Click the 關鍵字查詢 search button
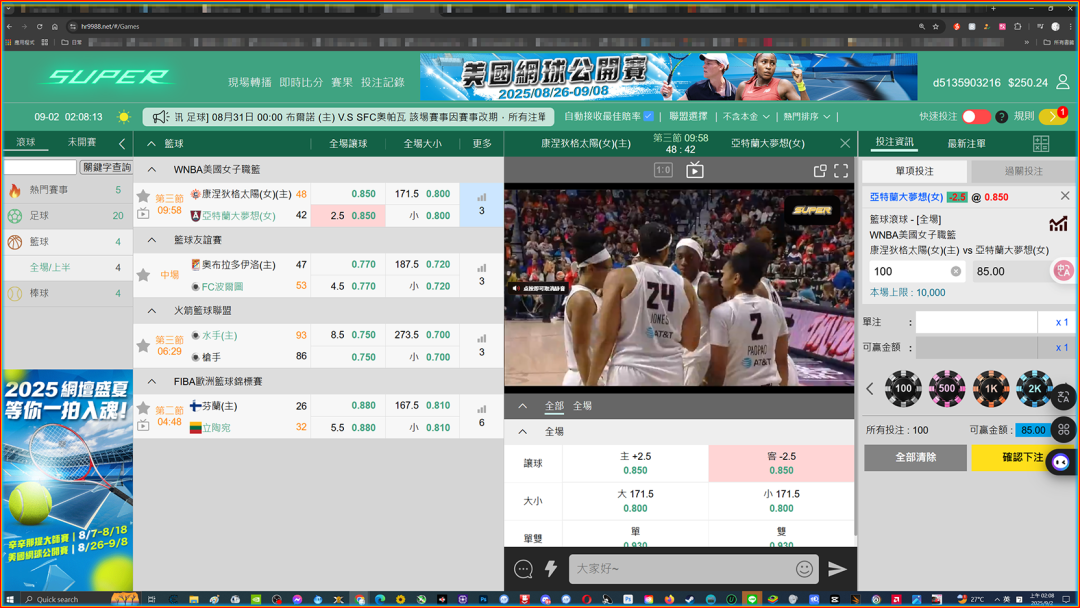The width and height of the screenshot is (1080, 608). click(106, 167)
